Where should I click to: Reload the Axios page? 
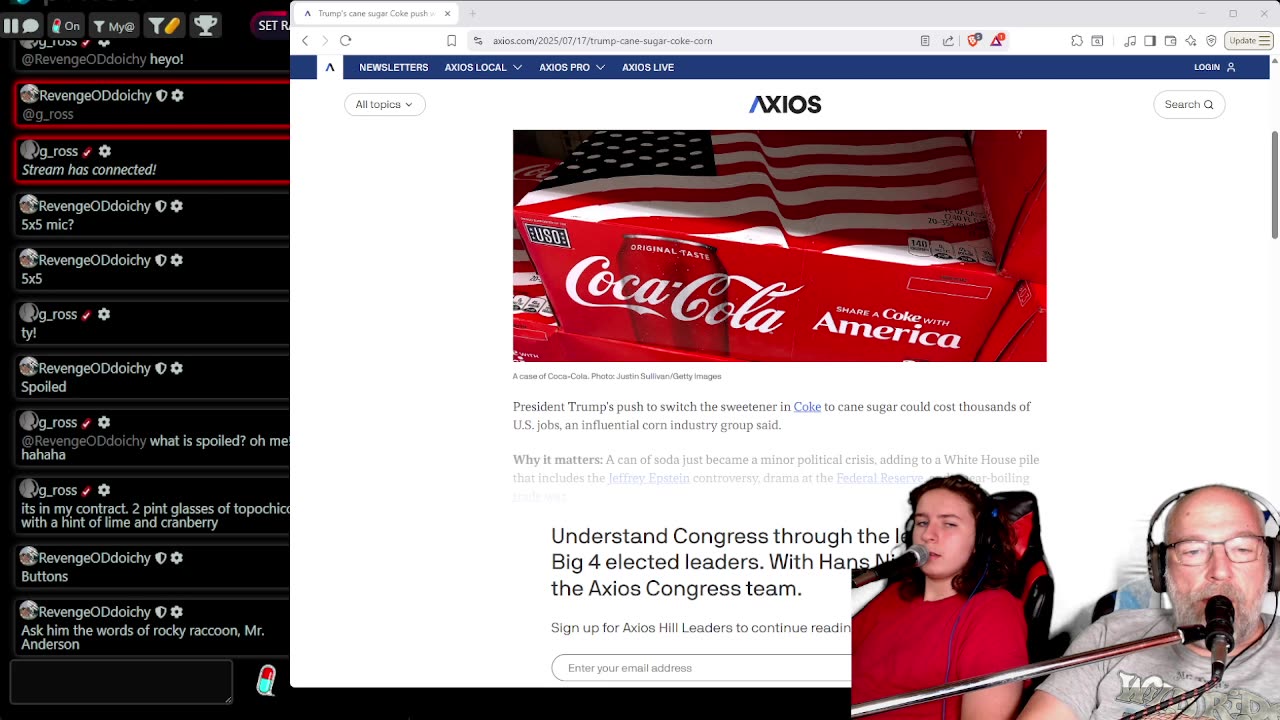click(345, 41)
